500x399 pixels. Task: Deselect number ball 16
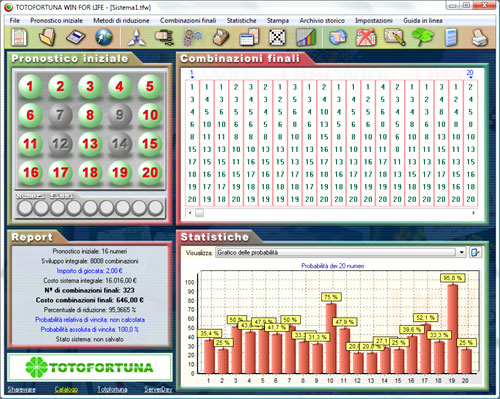[x=30, y=173]
